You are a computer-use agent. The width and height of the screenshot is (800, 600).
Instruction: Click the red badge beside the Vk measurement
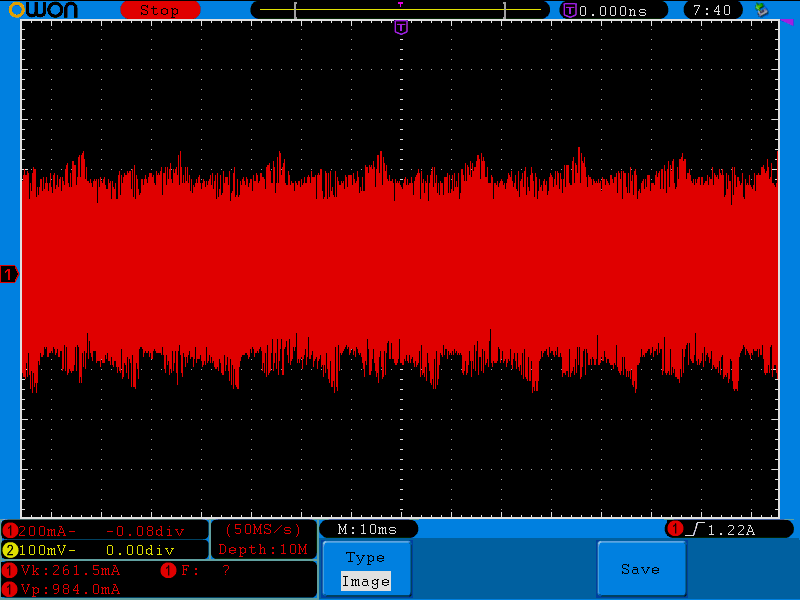coord(9,570)
